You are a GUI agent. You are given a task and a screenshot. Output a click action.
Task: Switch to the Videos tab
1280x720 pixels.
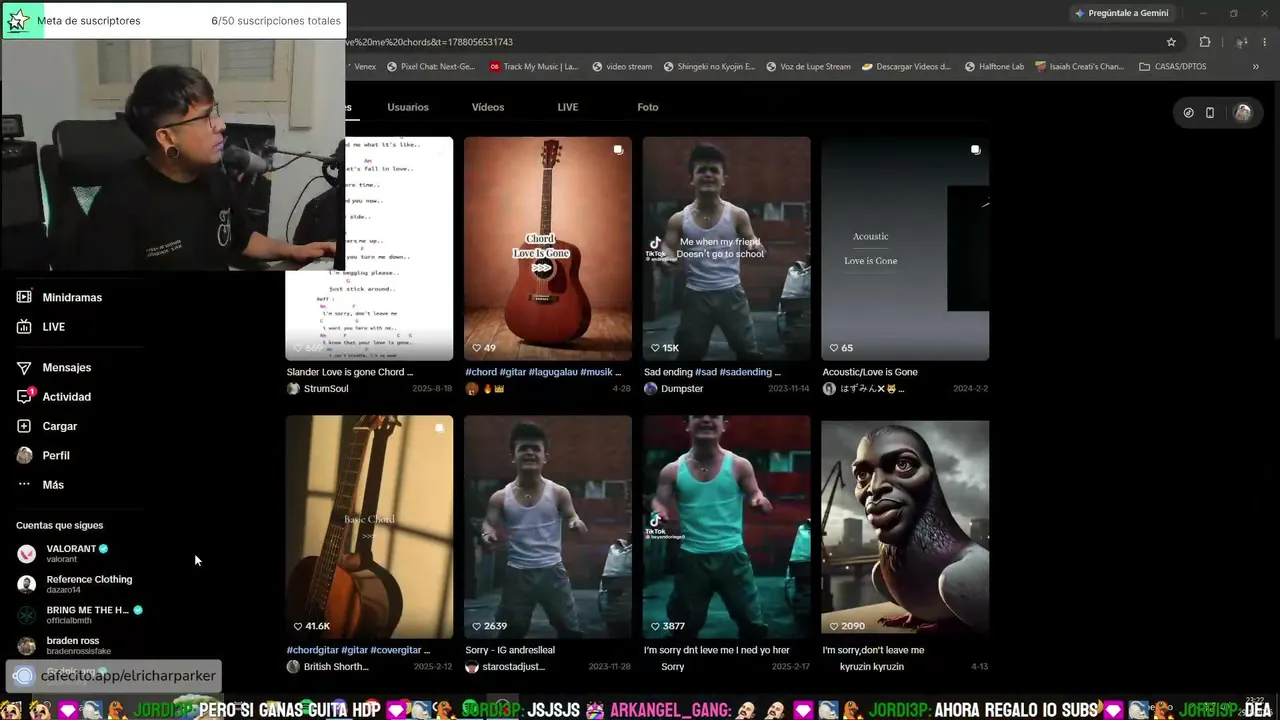tap(488, 107)
